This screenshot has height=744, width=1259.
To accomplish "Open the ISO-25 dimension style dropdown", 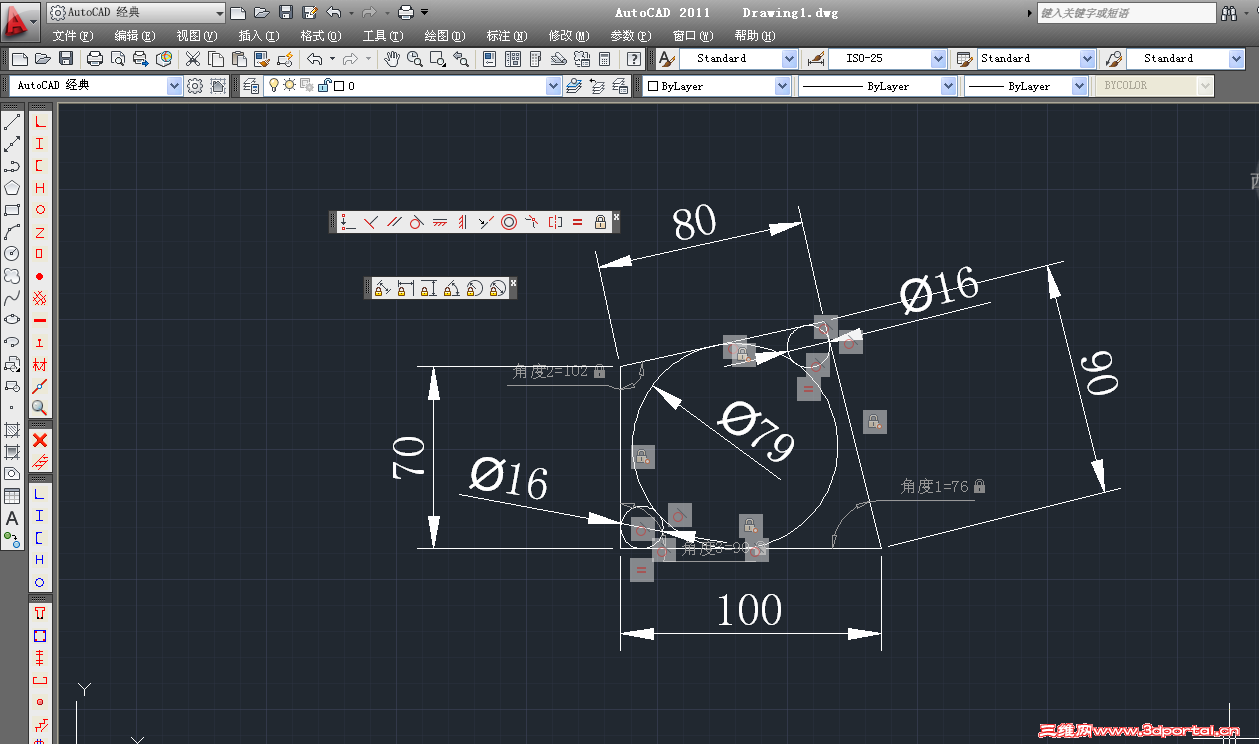I will coord(938,58).
